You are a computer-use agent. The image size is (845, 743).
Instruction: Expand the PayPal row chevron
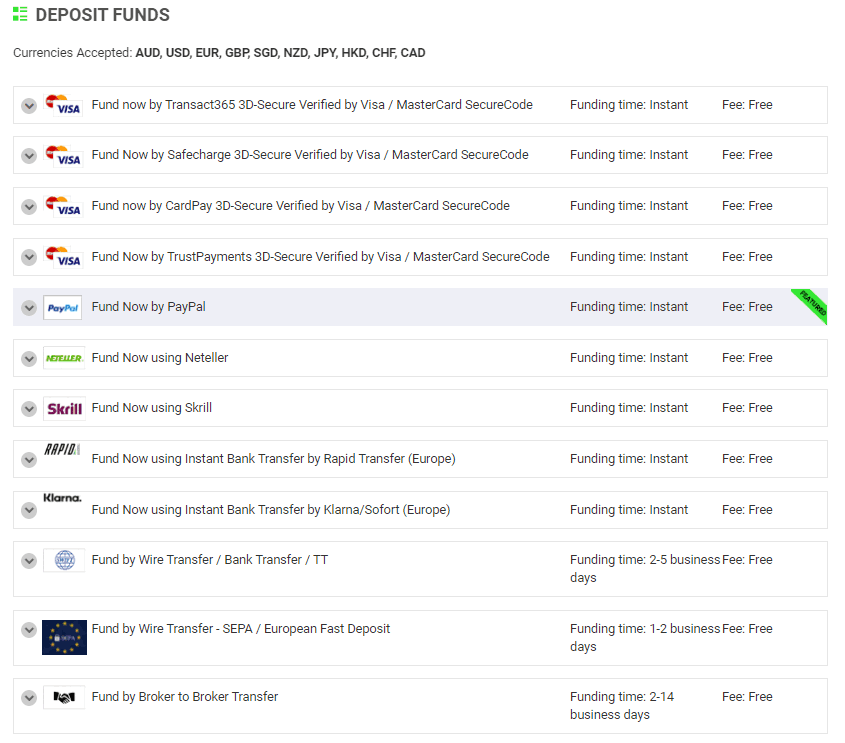click(29, 308)
